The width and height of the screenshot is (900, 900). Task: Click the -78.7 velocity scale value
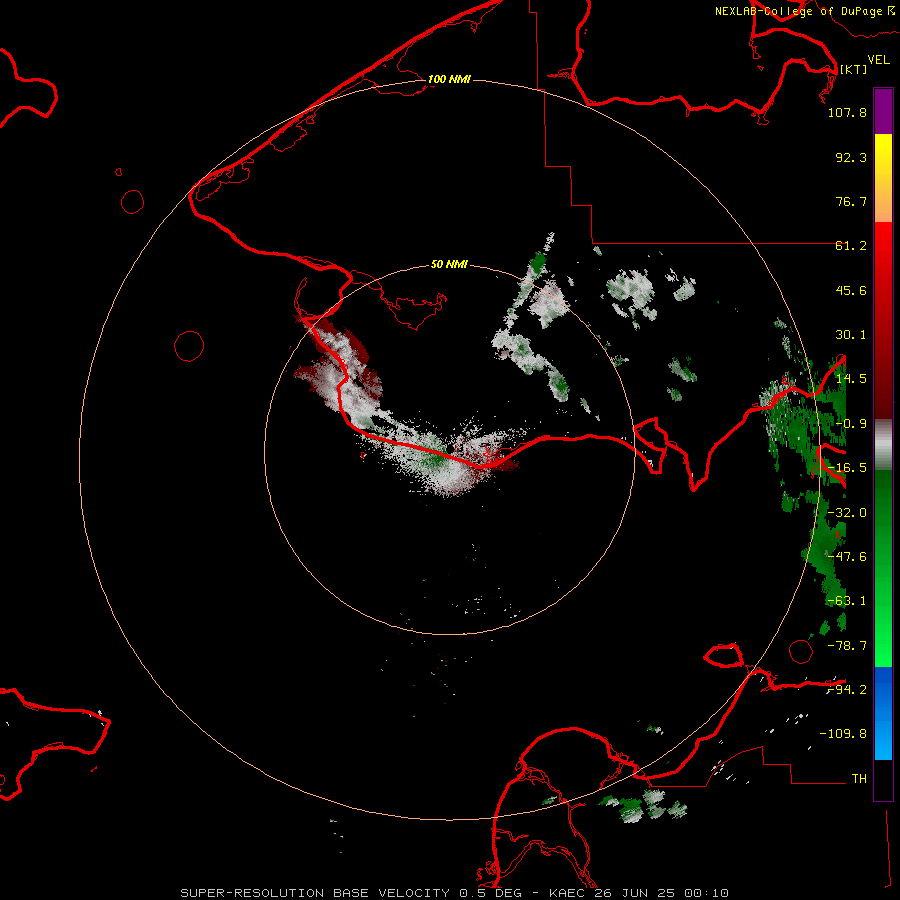pos(847,646)
